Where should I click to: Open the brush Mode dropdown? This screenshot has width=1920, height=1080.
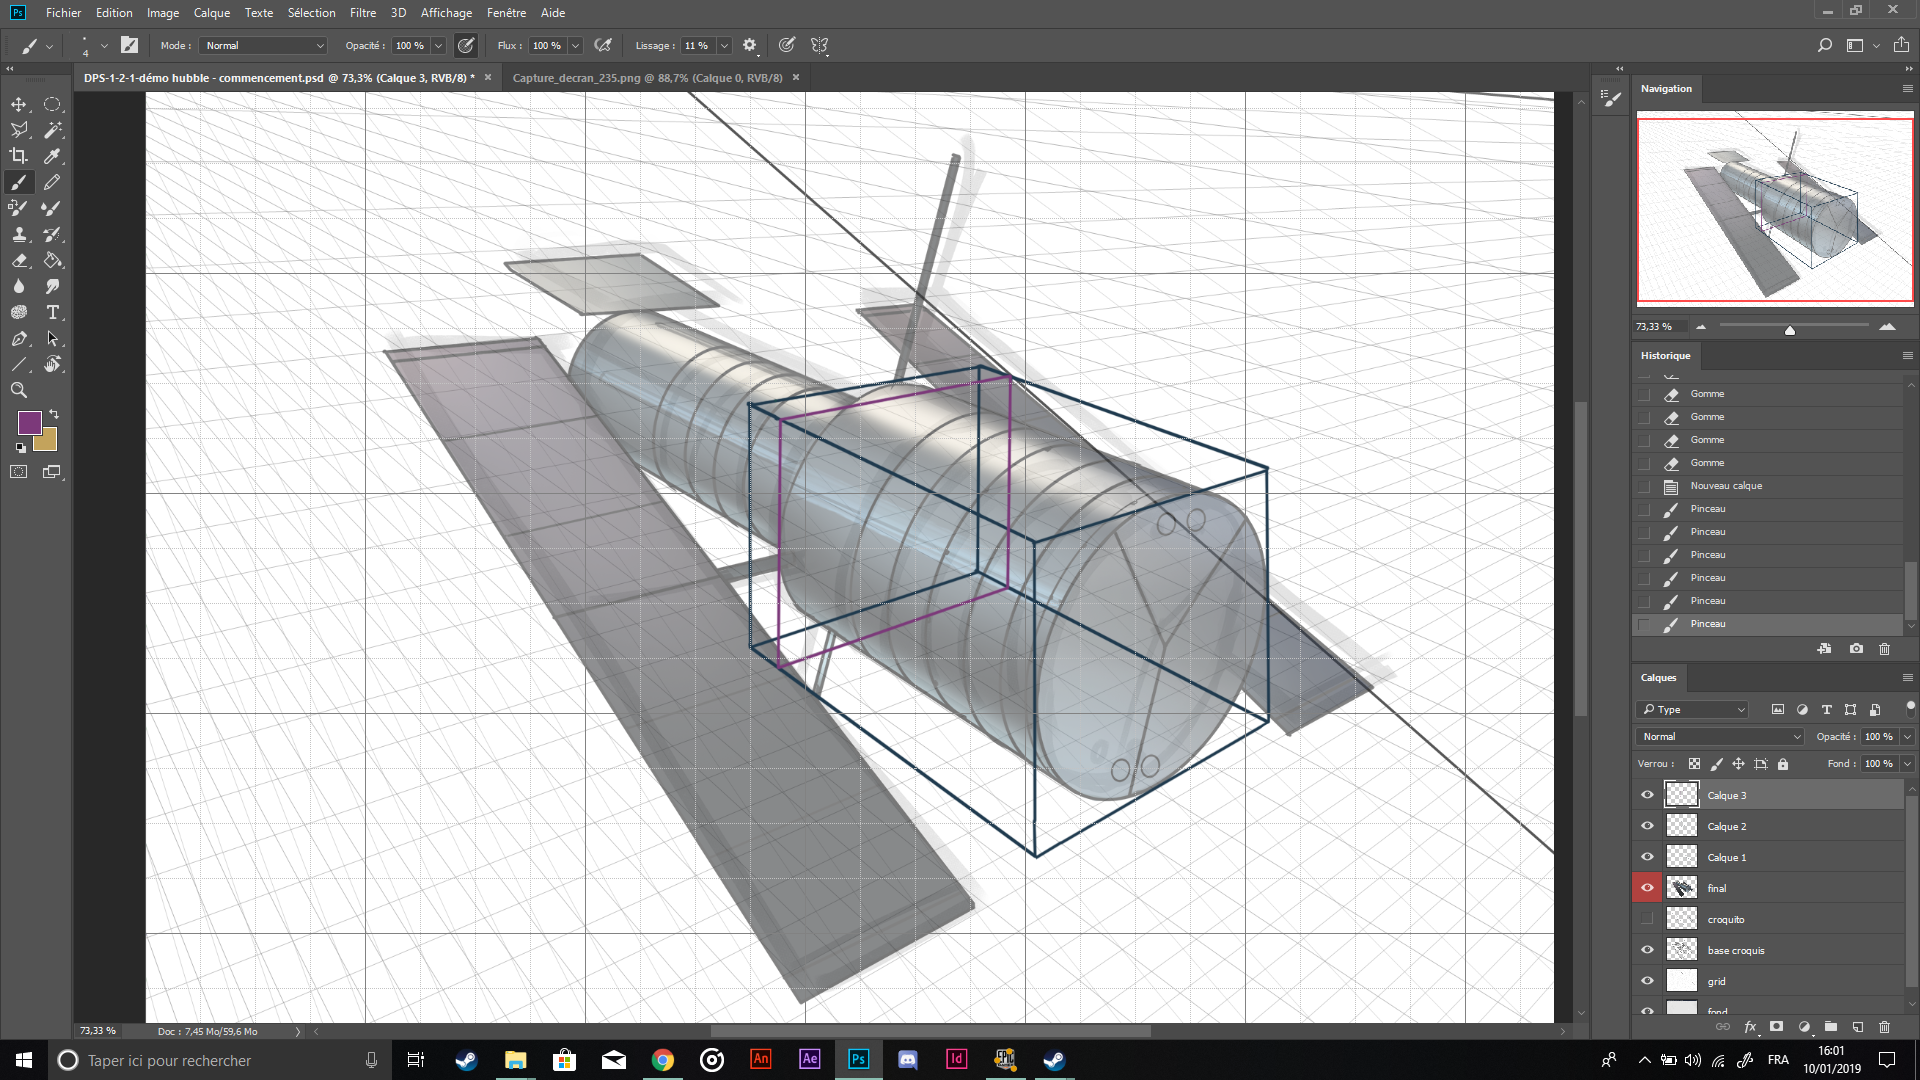tap(264, 46)
